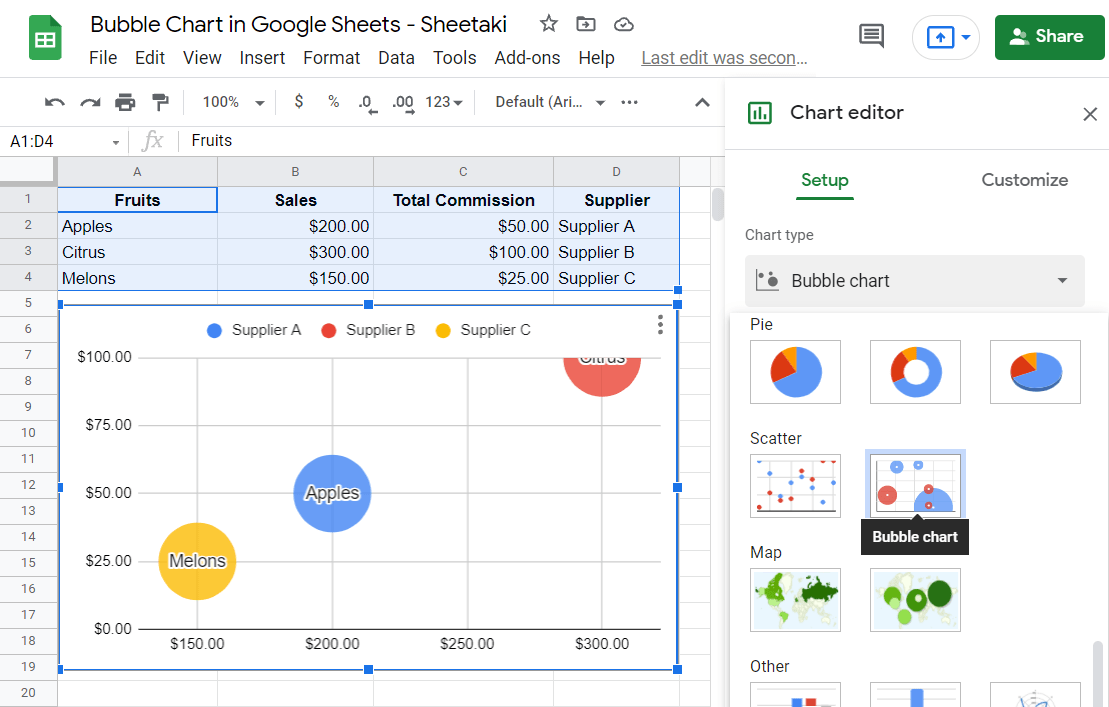Check document cloud sync status
Screen dimensions: 1109x707
pos(624,23)
